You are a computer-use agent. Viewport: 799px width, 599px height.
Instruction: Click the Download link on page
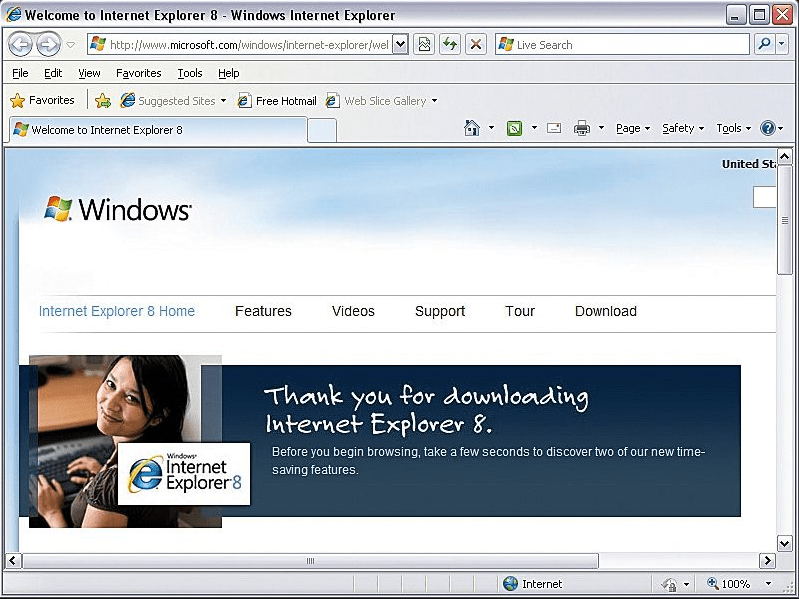(605, 311)
